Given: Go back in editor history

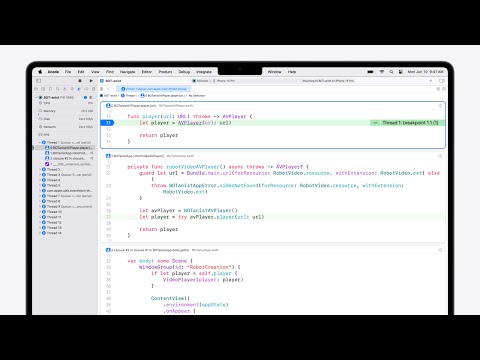Looking at the screenshot, I should pyautogui.click(x=108, y=89).
